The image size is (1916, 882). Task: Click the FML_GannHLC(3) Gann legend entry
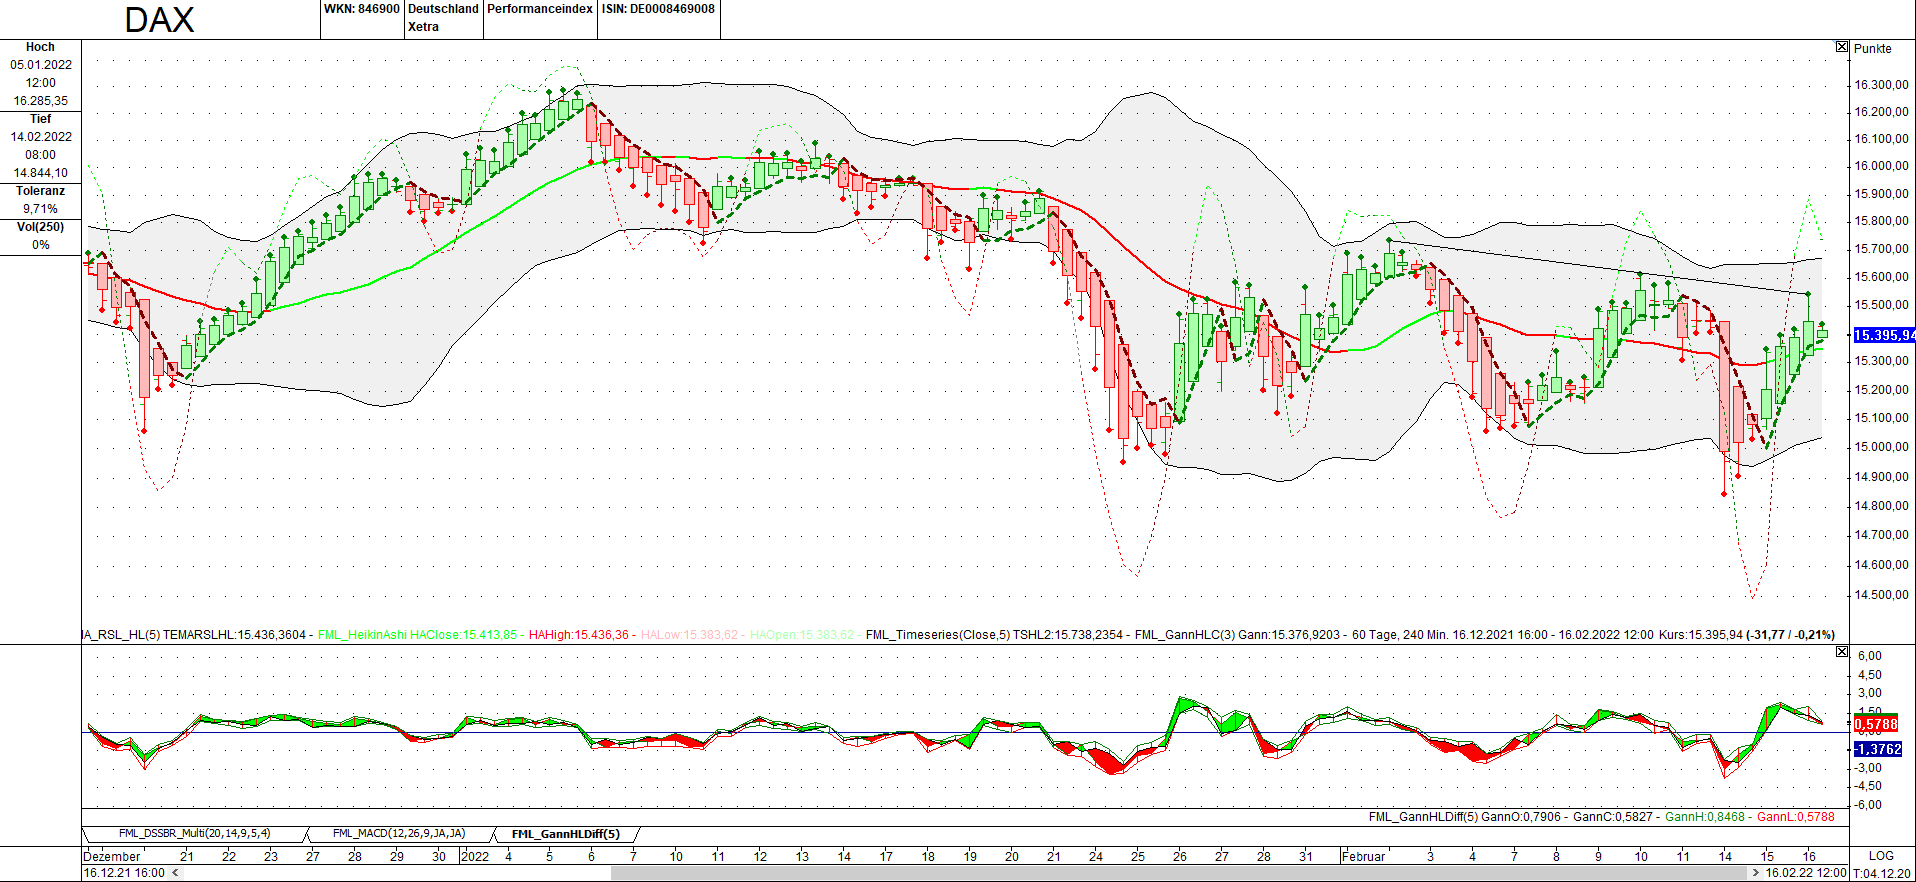[x=1238, y=635]
